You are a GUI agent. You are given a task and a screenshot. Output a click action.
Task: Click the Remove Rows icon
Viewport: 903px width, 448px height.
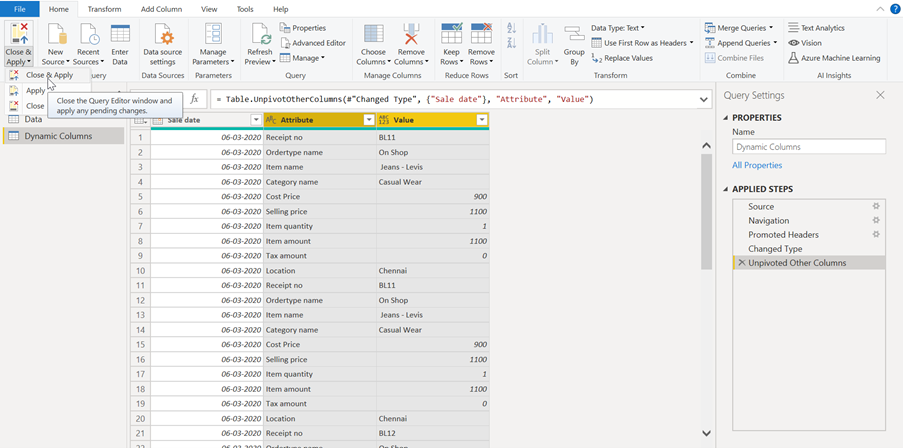tap(481, 34)
